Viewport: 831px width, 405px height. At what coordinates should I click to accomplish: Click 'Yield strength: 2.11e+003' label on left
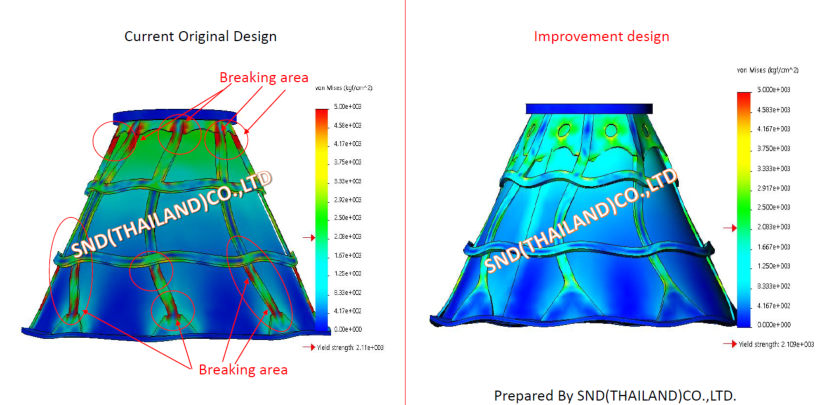coord(350,347)
